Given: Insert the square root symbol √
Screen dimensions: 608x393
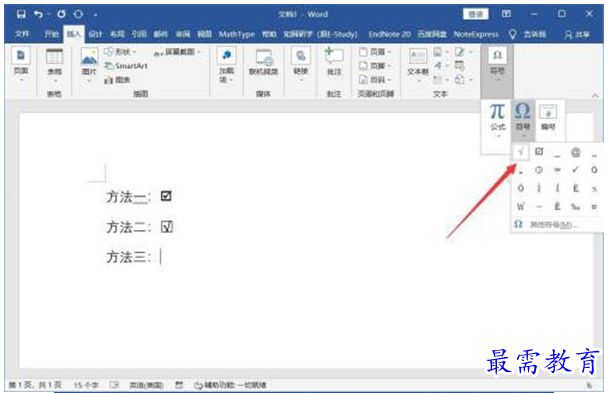Looking at the screenshot, I should point(520,152).
